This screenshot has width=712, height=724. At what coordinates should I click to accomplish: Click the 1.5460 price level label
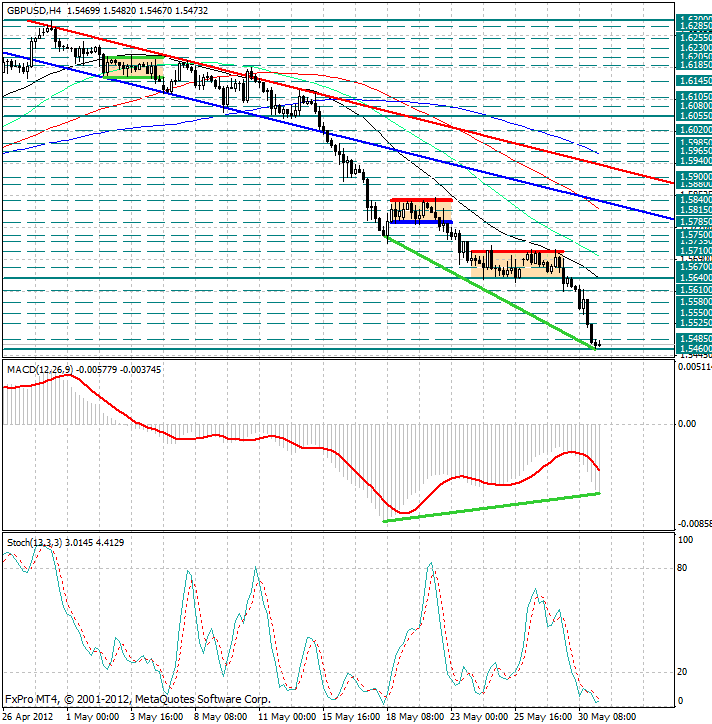694,349
